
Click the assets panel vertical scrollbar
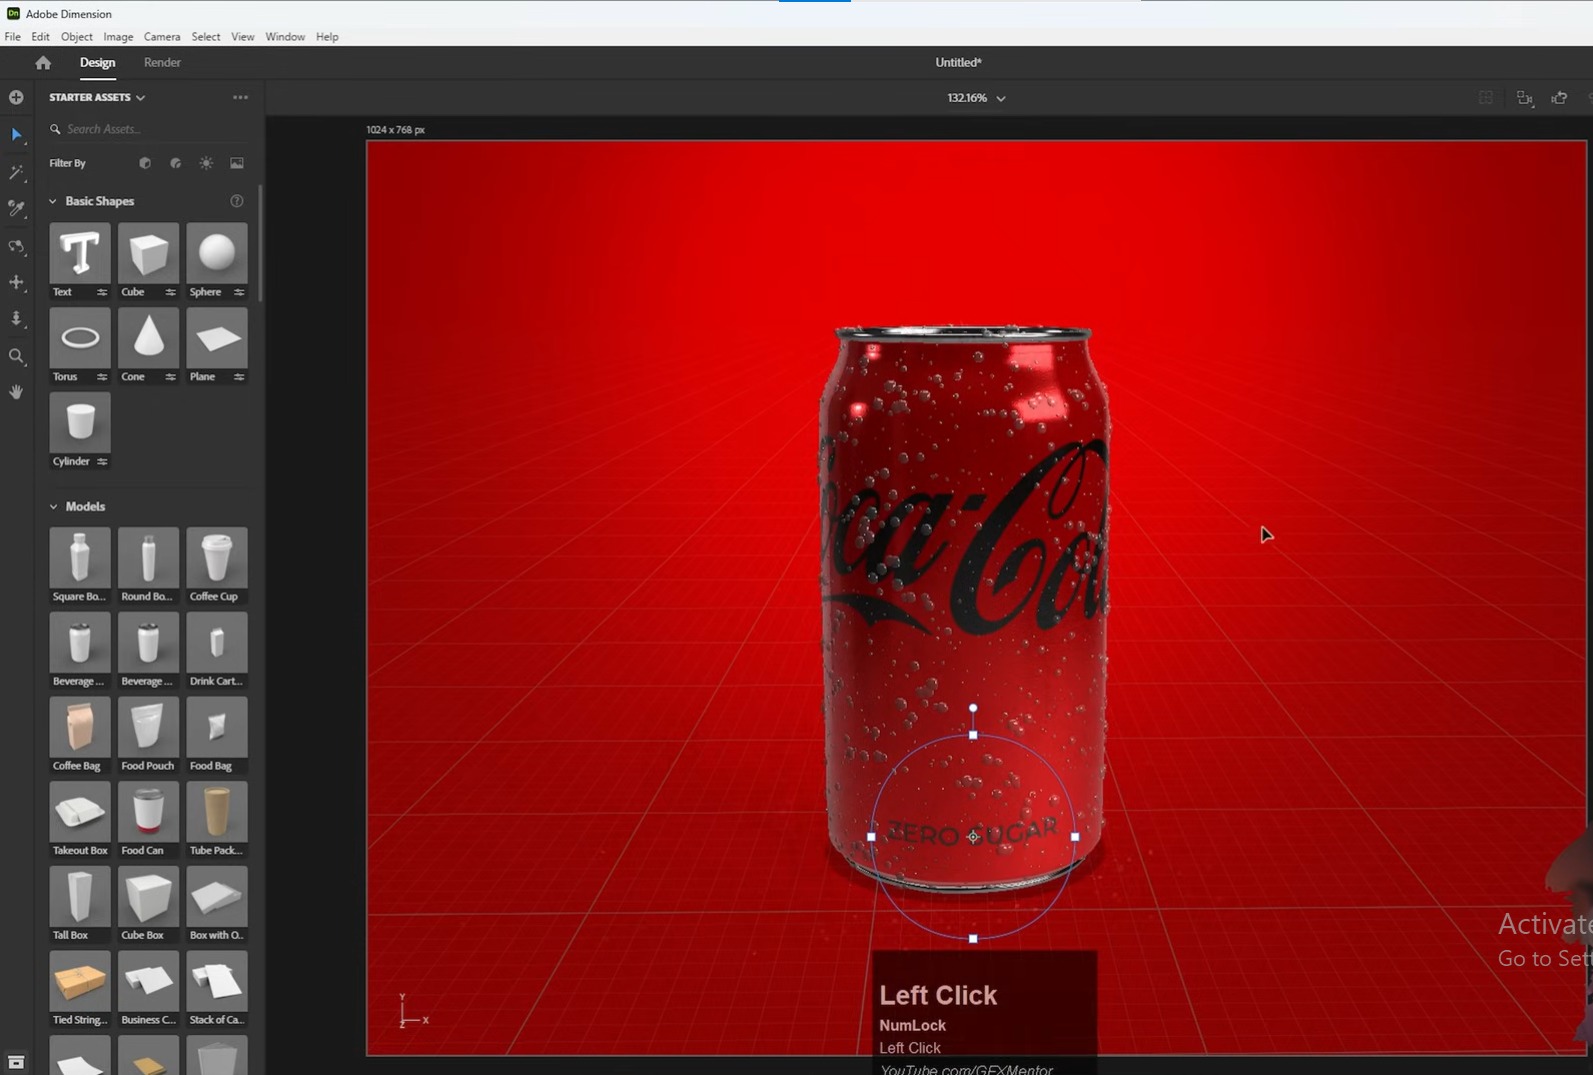click(261, 243)
